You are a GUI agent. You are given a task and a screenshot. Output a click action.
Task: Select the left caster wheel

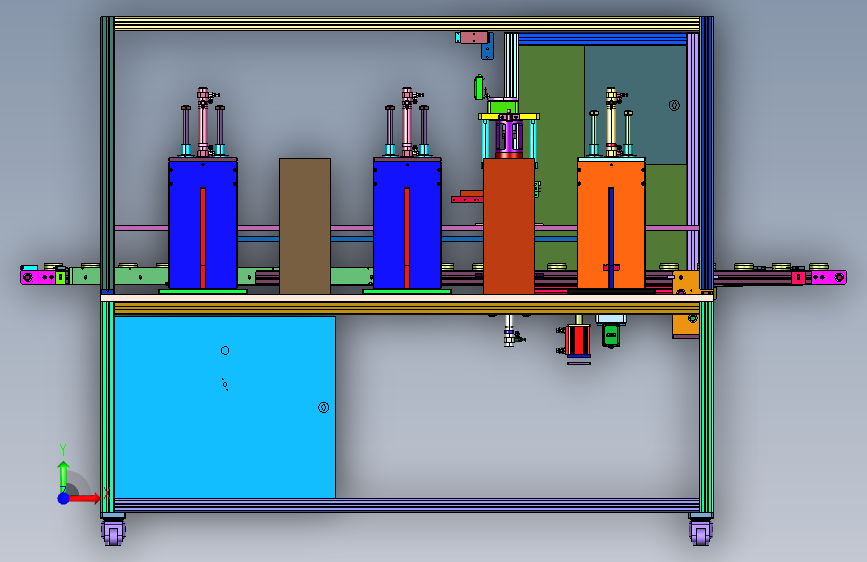[113, 532]
